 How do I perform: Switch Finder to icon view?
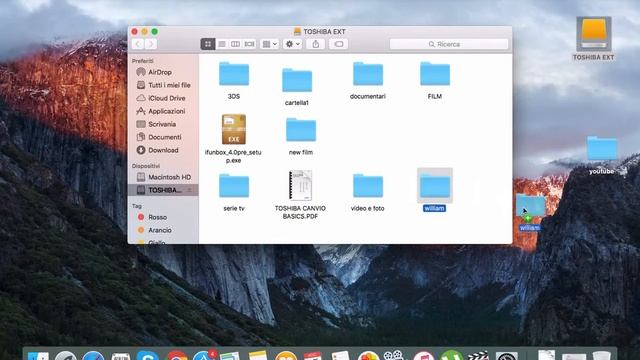click(x=208, y=44)
